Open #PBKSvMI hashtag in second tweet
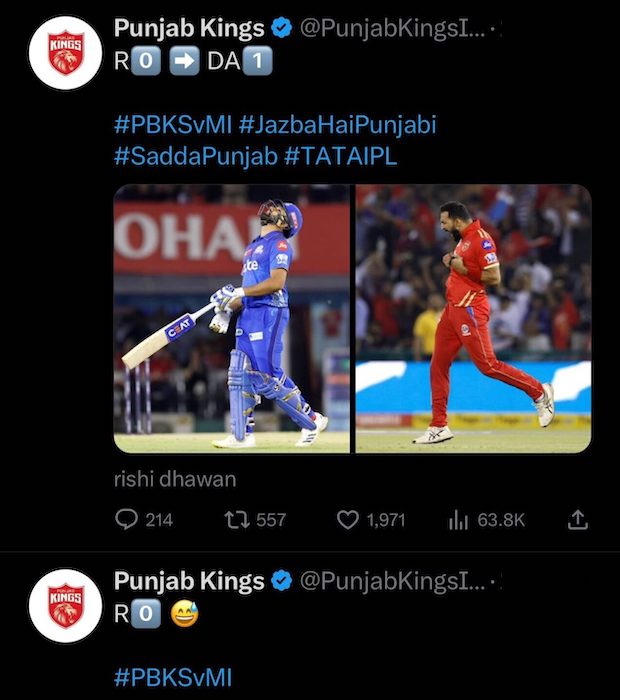This screenshot has height=700, width=620. tap(173, 679)
